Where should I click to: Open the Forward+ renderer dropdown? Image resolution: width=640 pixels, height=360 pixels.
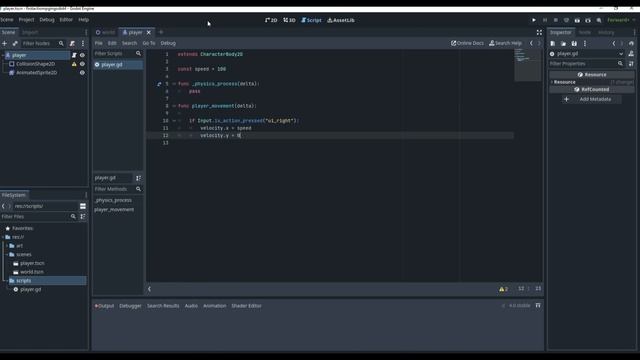621,20
